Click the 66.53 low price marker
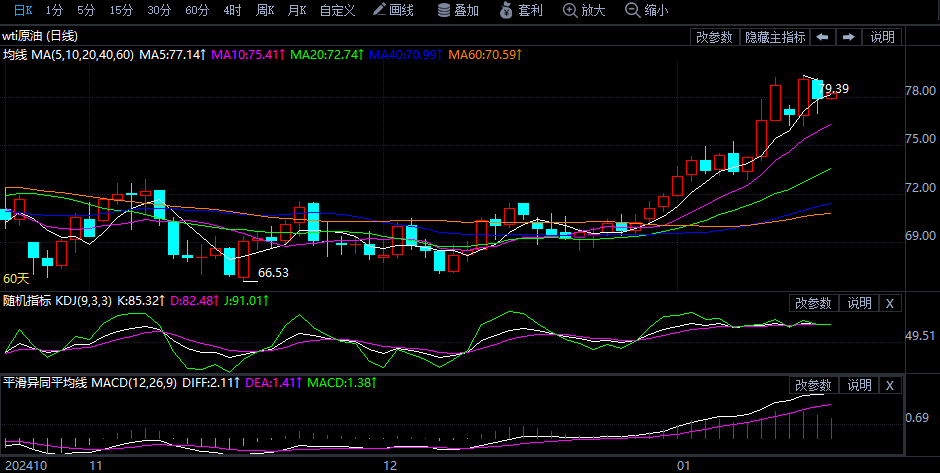This screenshot has height=473, width=940. (273, 272)
